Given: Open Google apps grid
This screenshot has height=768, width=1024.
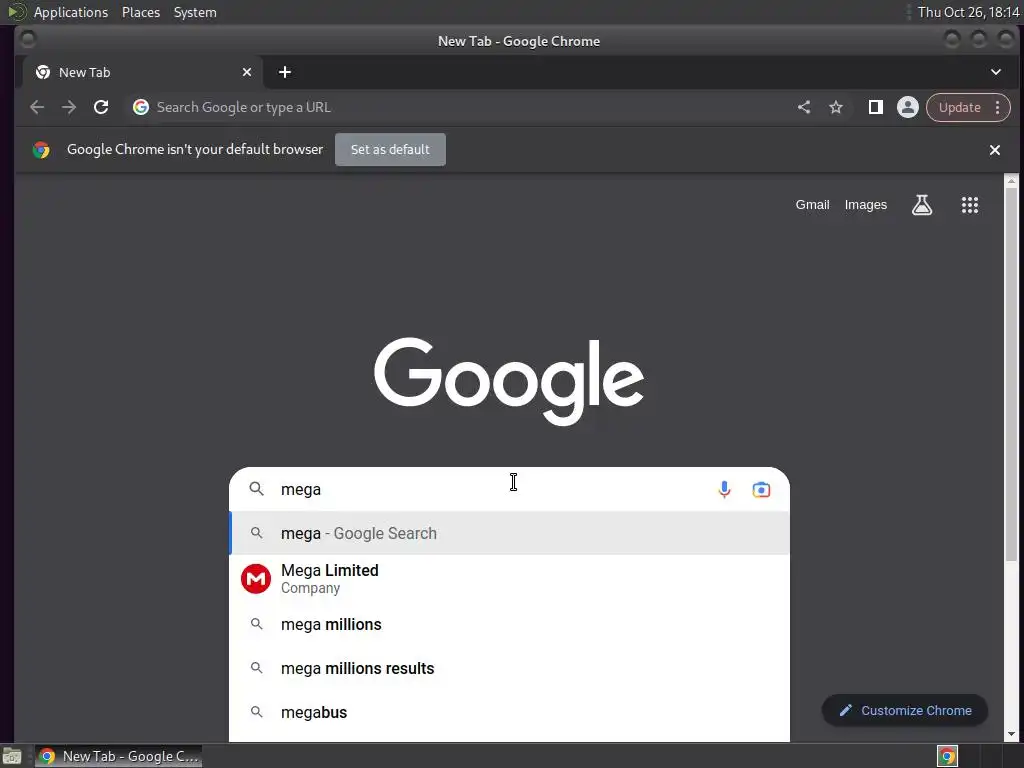Looking at the screenshot, I should (970, 205).
